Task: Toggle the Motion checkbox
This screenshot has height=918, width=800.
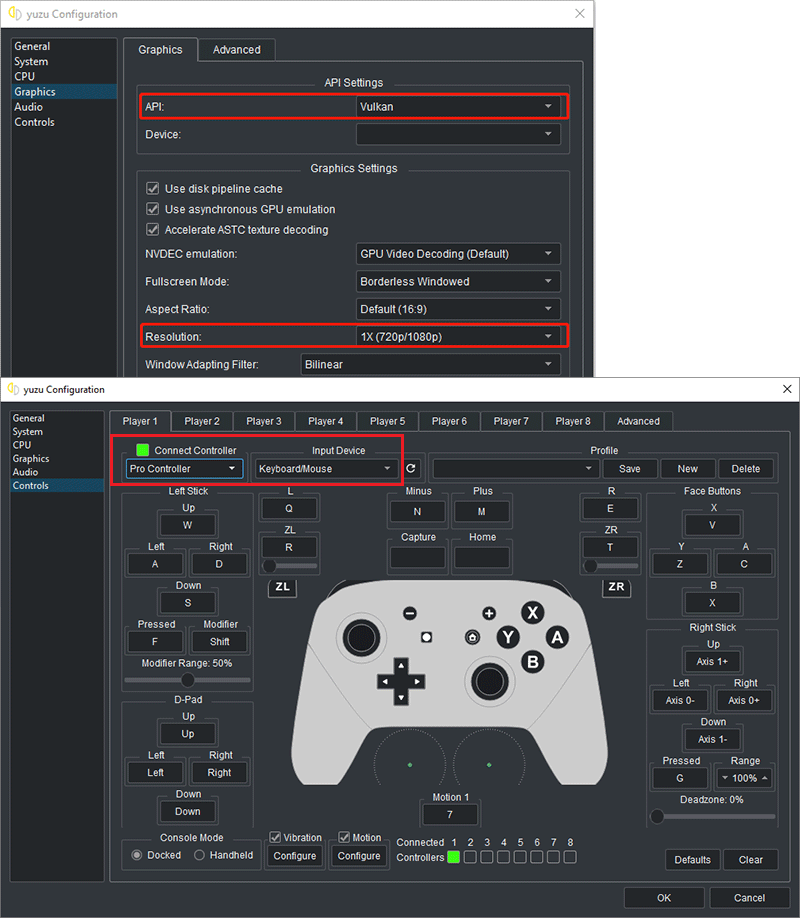Action: point(344,837)
